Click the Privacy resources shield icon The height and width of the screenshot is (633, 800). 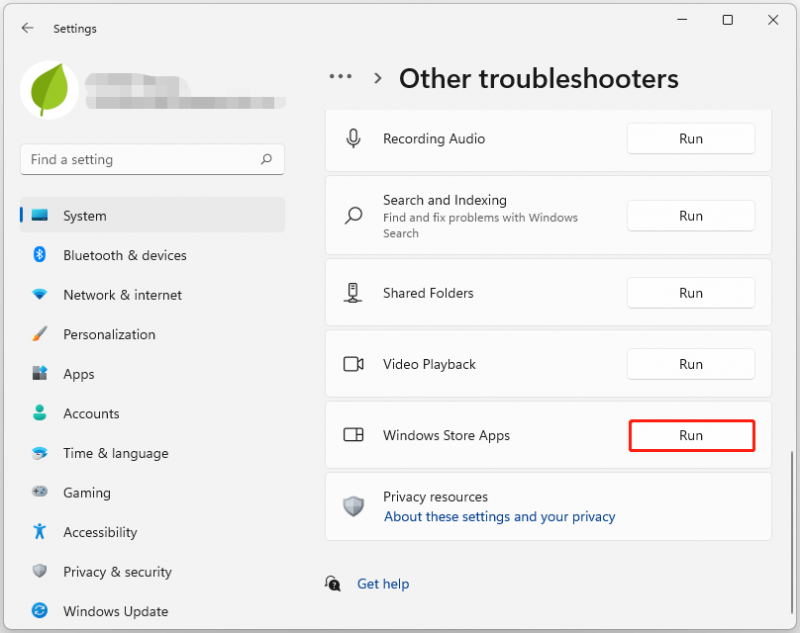pos(353,506)
